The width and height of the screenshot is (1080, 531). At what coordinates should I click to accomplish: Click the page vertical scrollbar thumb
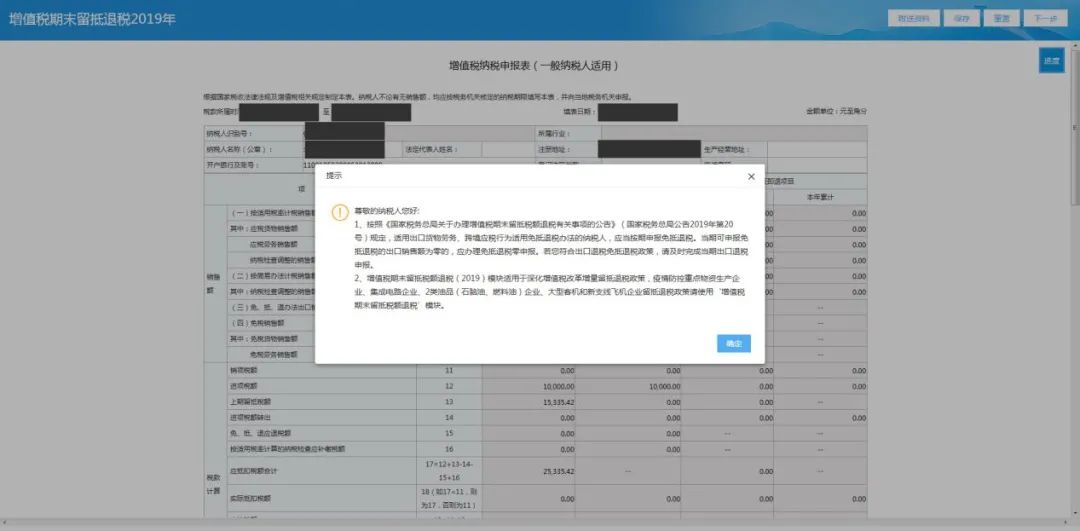pyautogui.click(x=1075, y=127)
